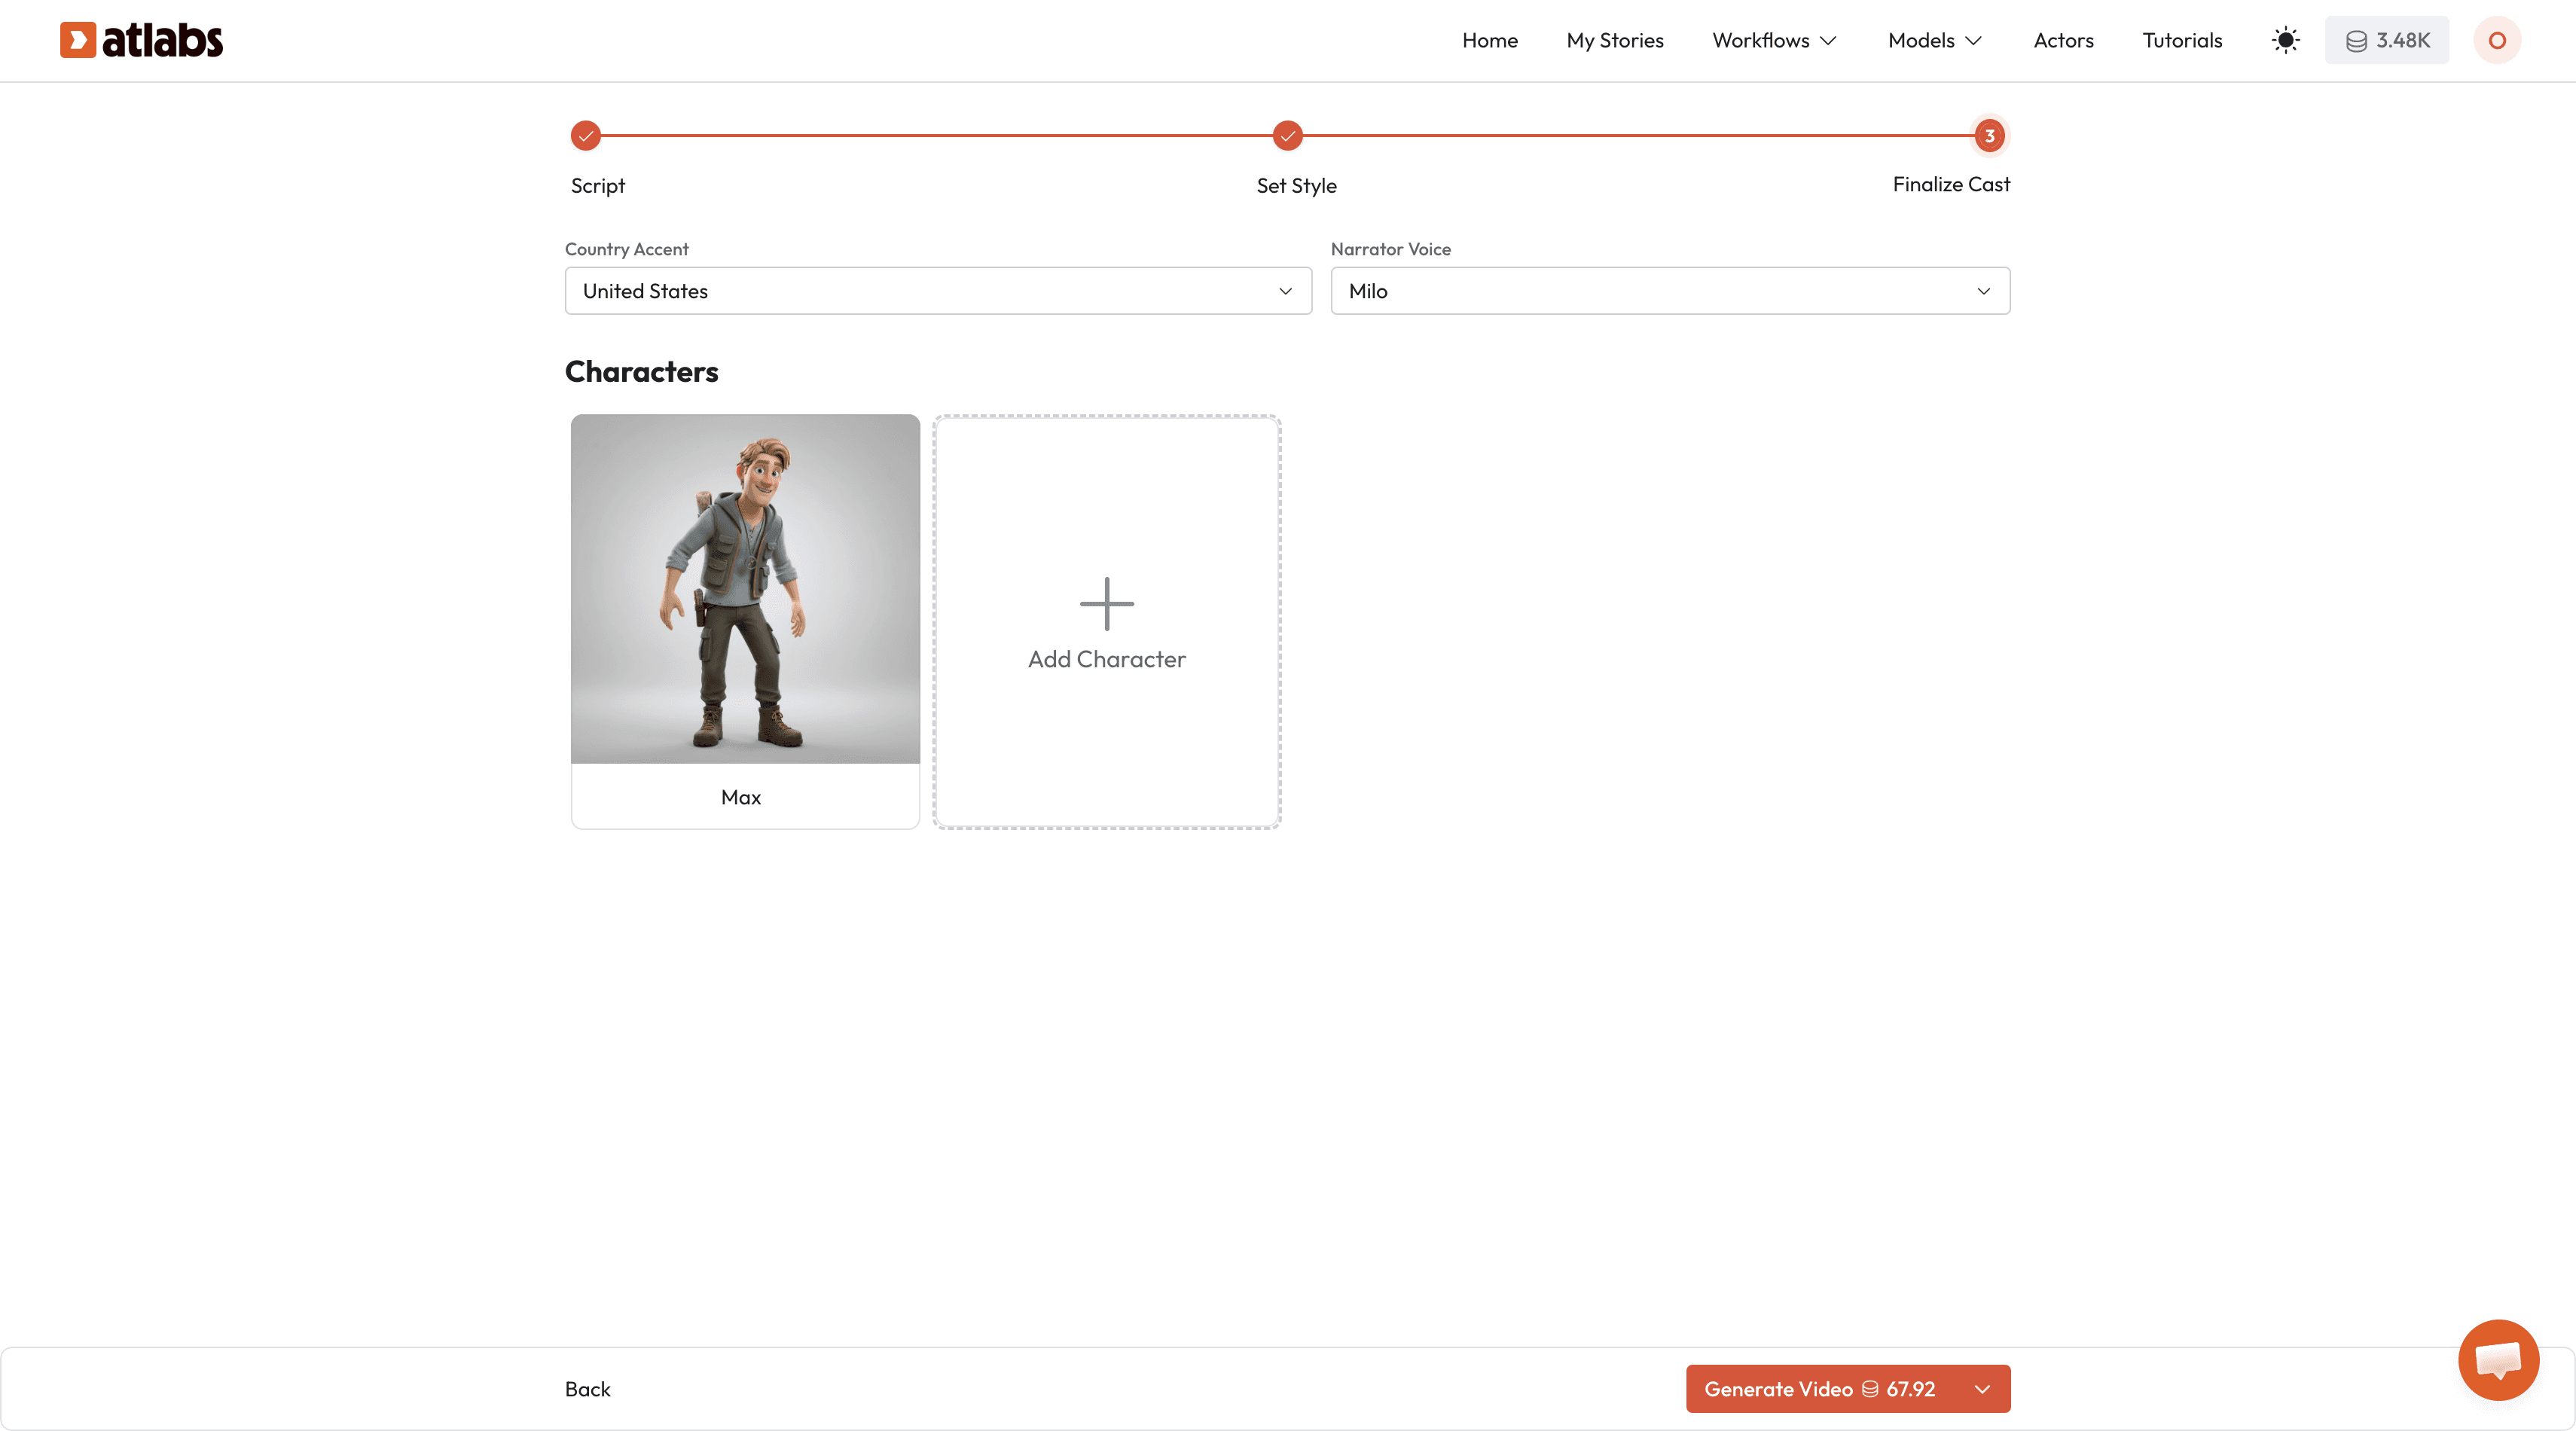Expand the Workflows menu
Screen dimensions: 2576x1431
(x=1773, y=40)
